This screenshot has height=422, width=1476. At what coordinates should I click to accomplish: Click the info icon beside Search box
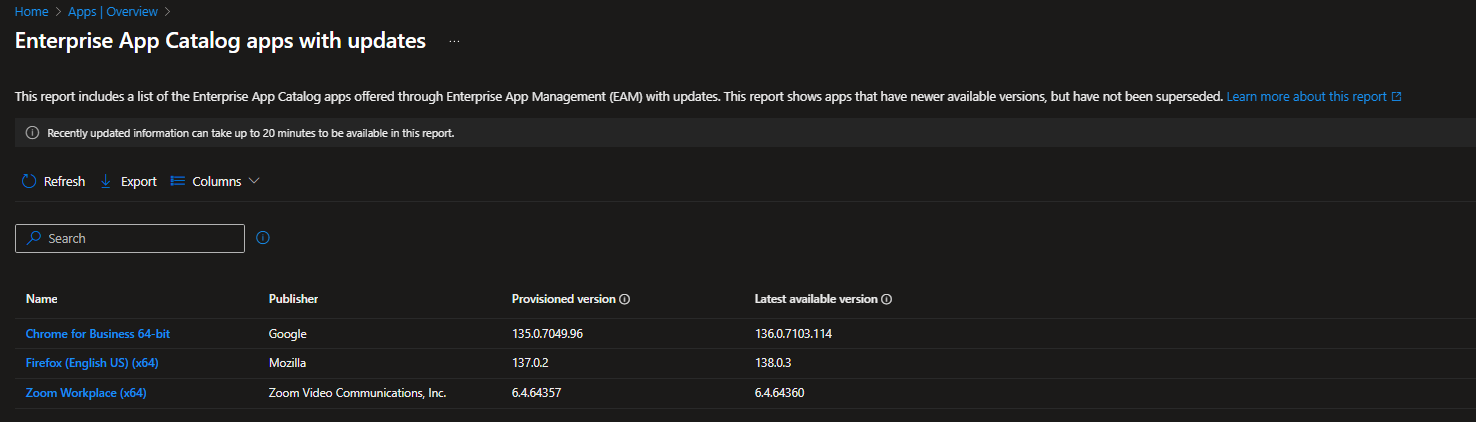(x=263, y=238)
